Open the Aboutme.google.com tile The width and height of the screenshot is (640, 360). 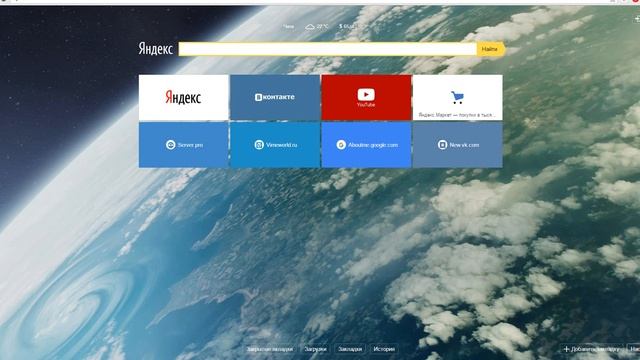point(366,145)
